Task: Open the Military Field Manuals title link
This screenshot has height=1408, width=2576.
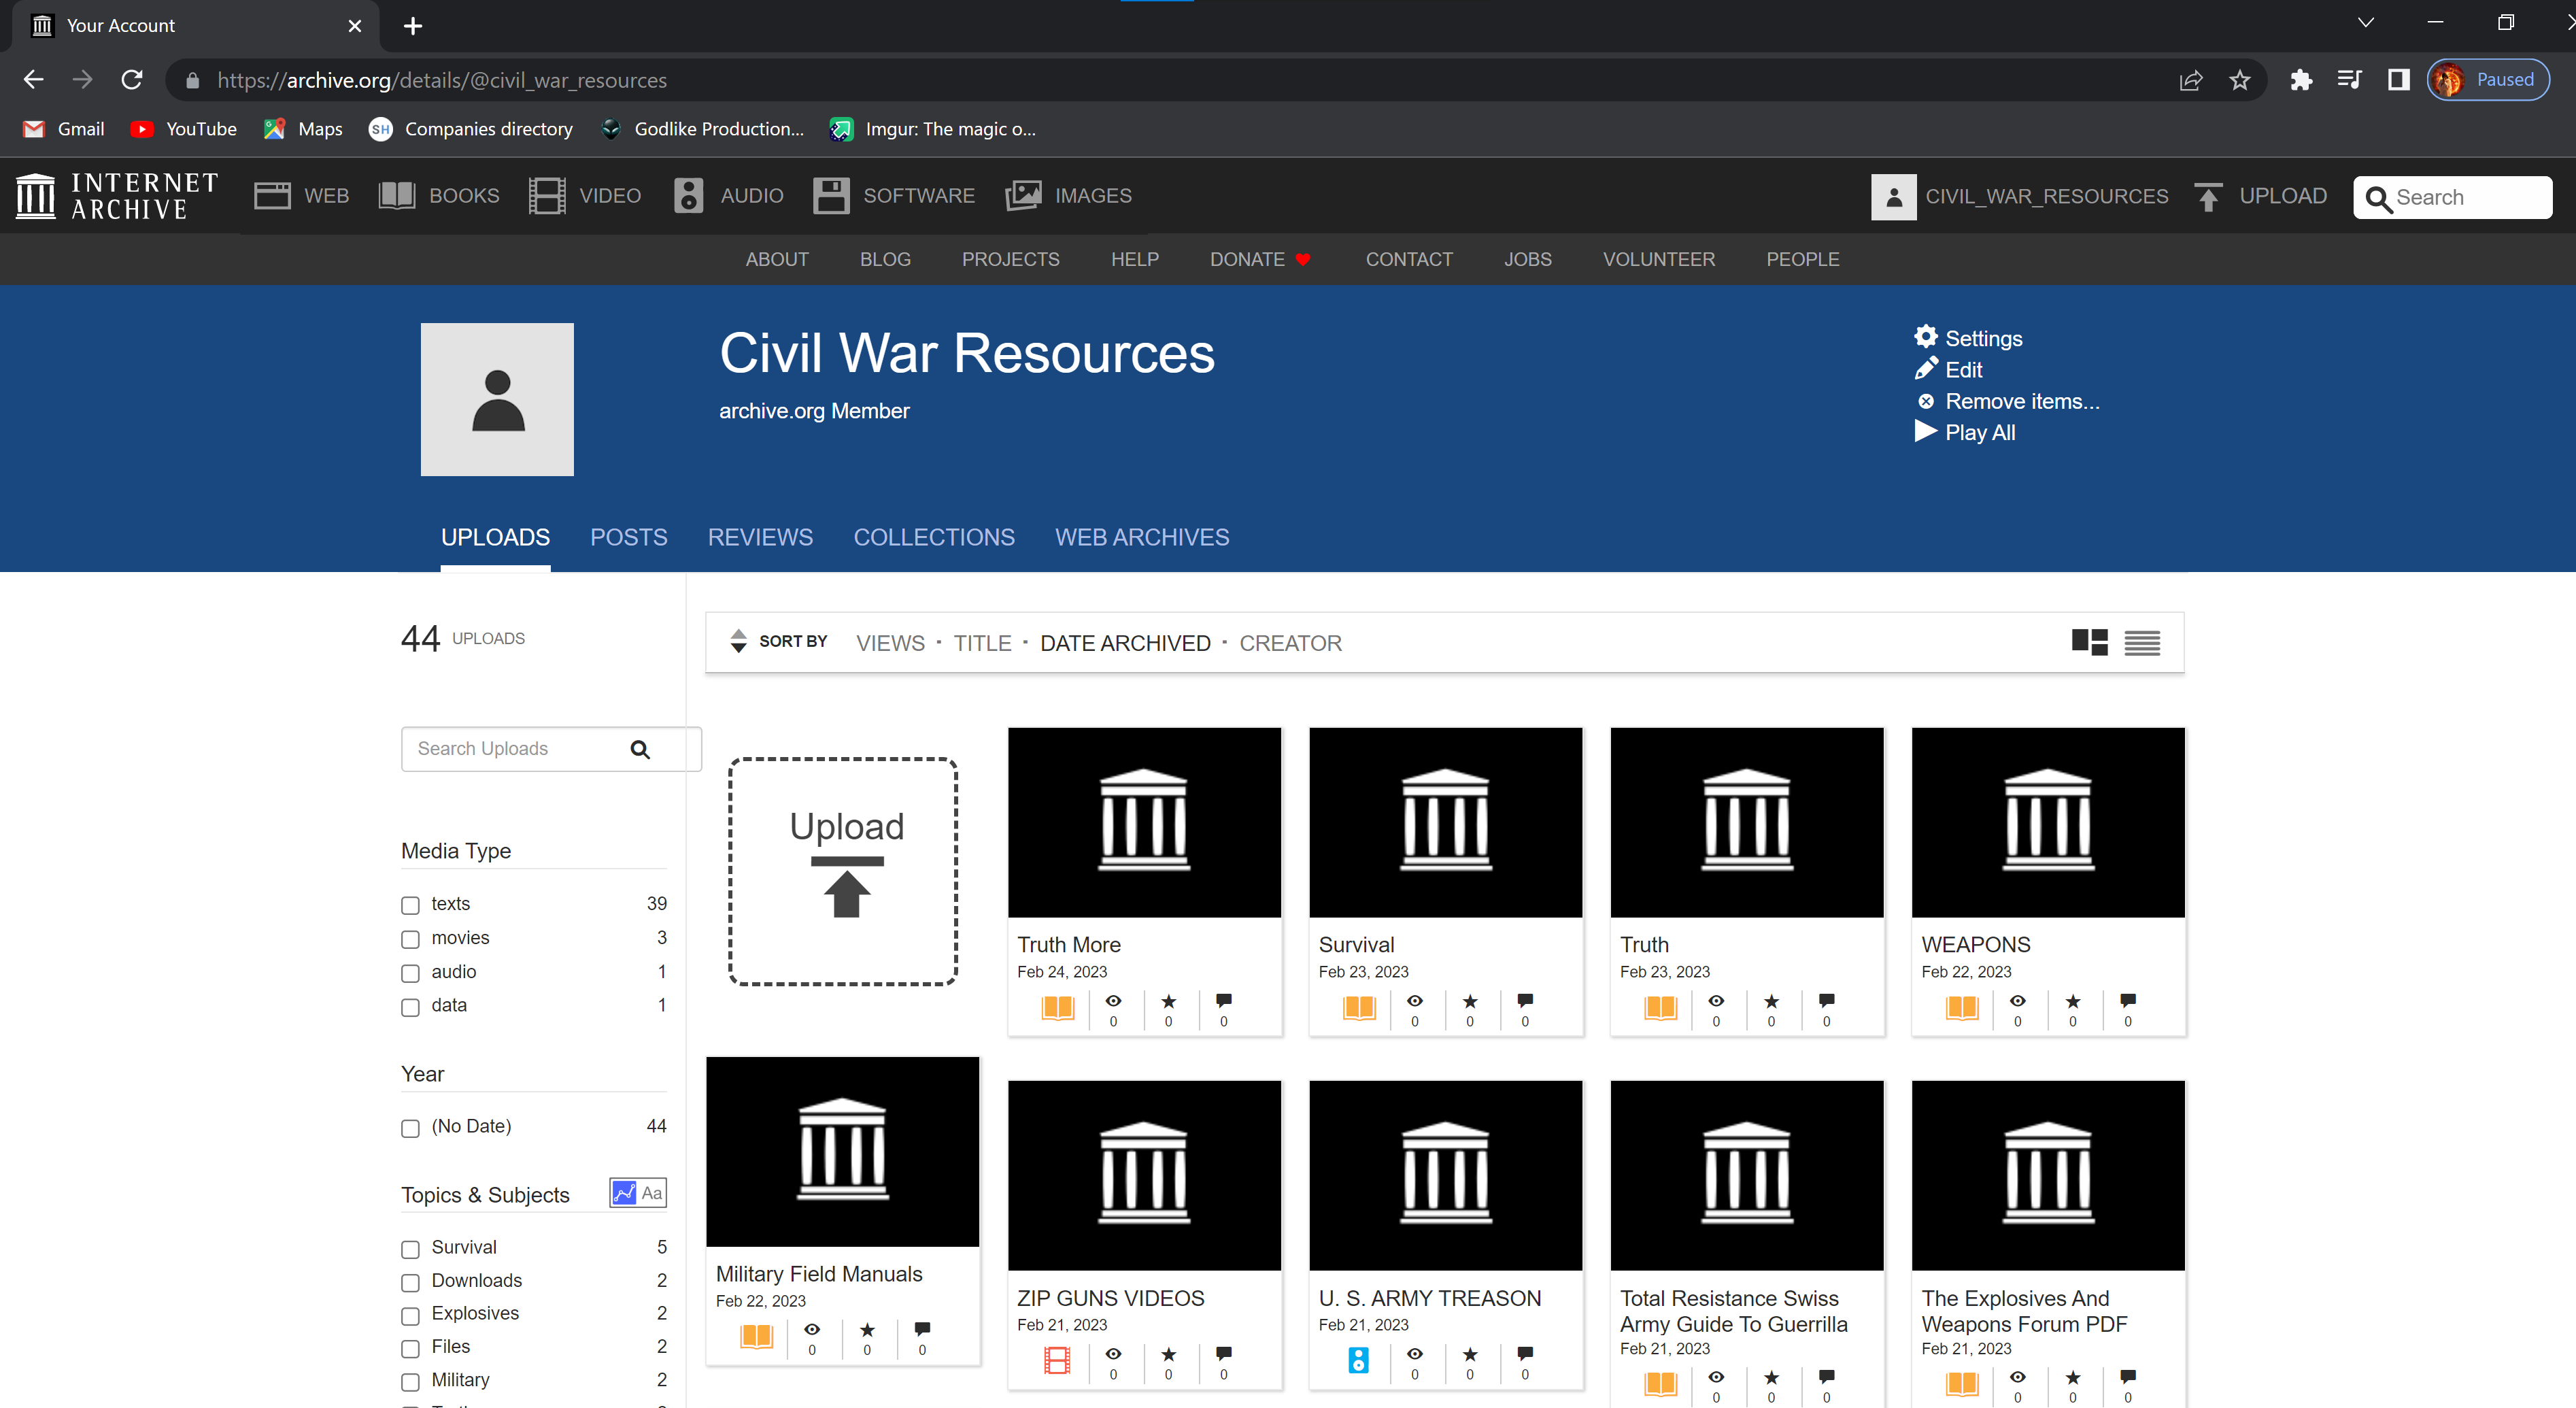Action: pos(819,1274)
